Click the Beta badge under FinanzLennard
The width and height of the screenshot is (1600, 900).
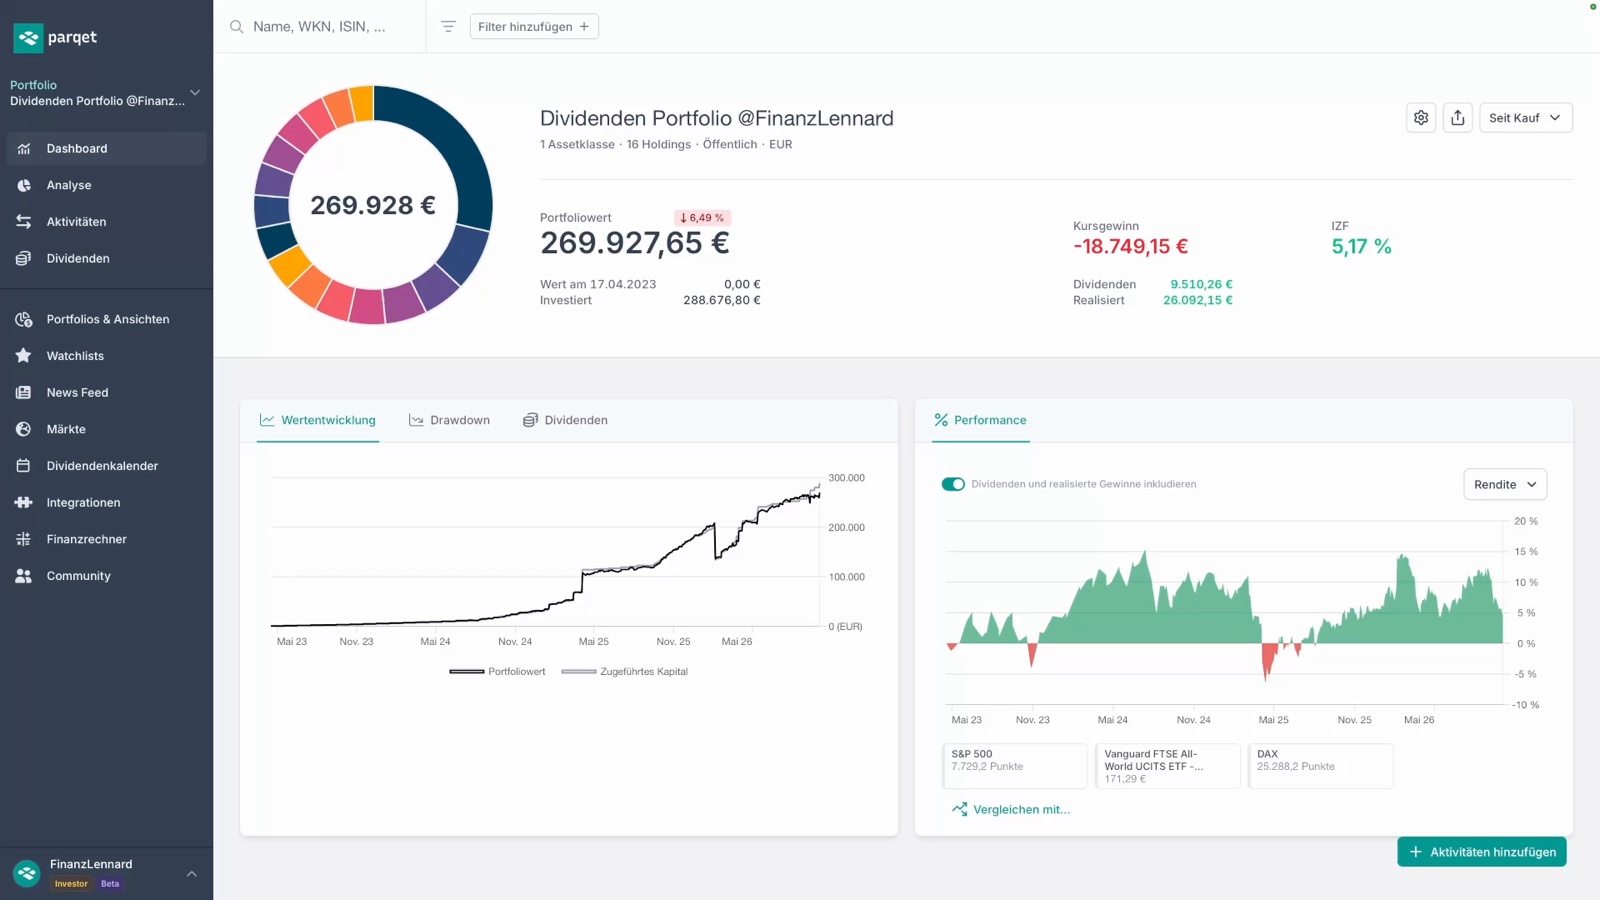click(x=110, y=884)
